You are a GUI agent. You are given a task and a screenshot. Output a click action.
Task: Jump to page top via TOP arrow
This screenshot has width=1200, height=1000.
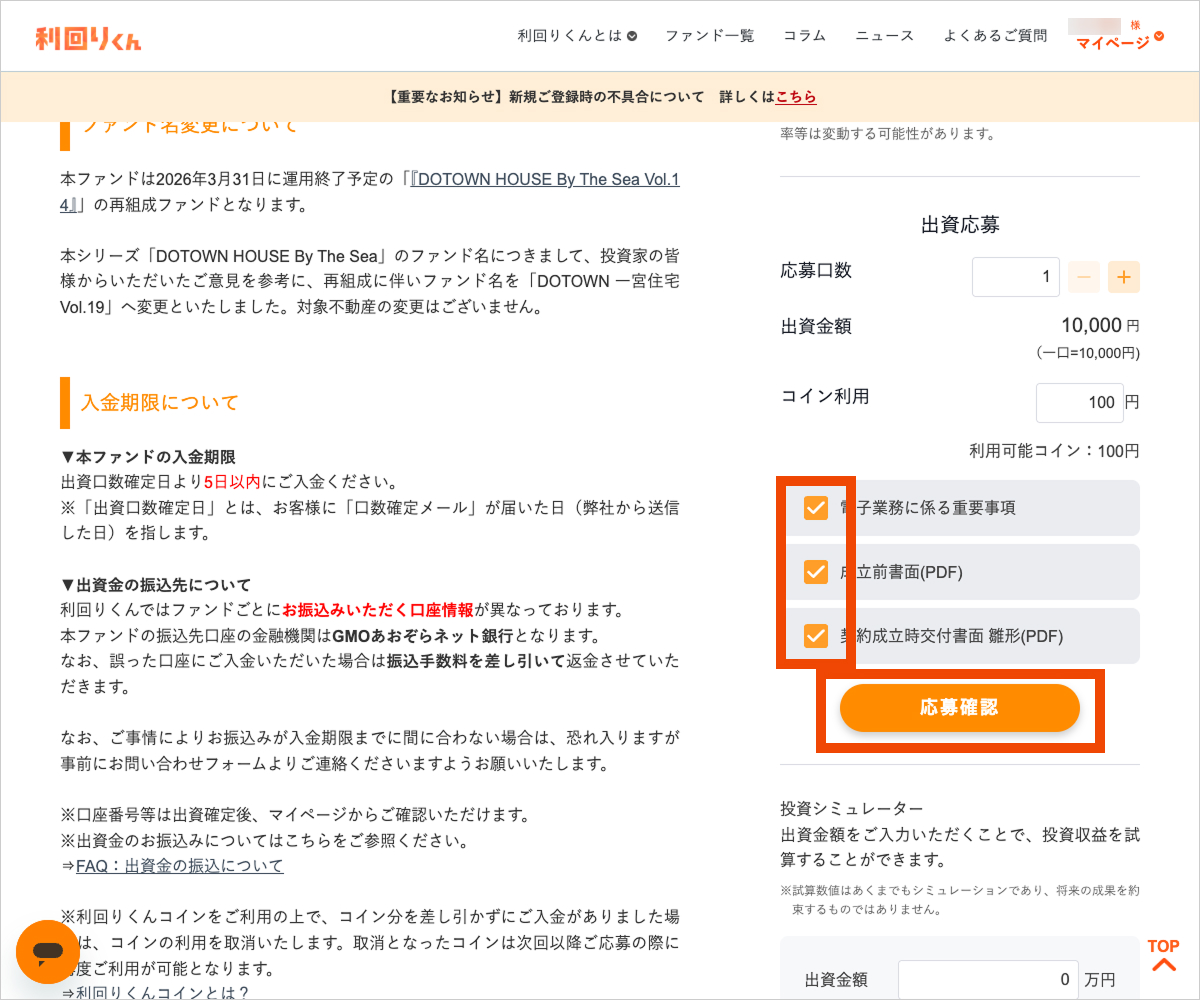(x=1163, y=956)
